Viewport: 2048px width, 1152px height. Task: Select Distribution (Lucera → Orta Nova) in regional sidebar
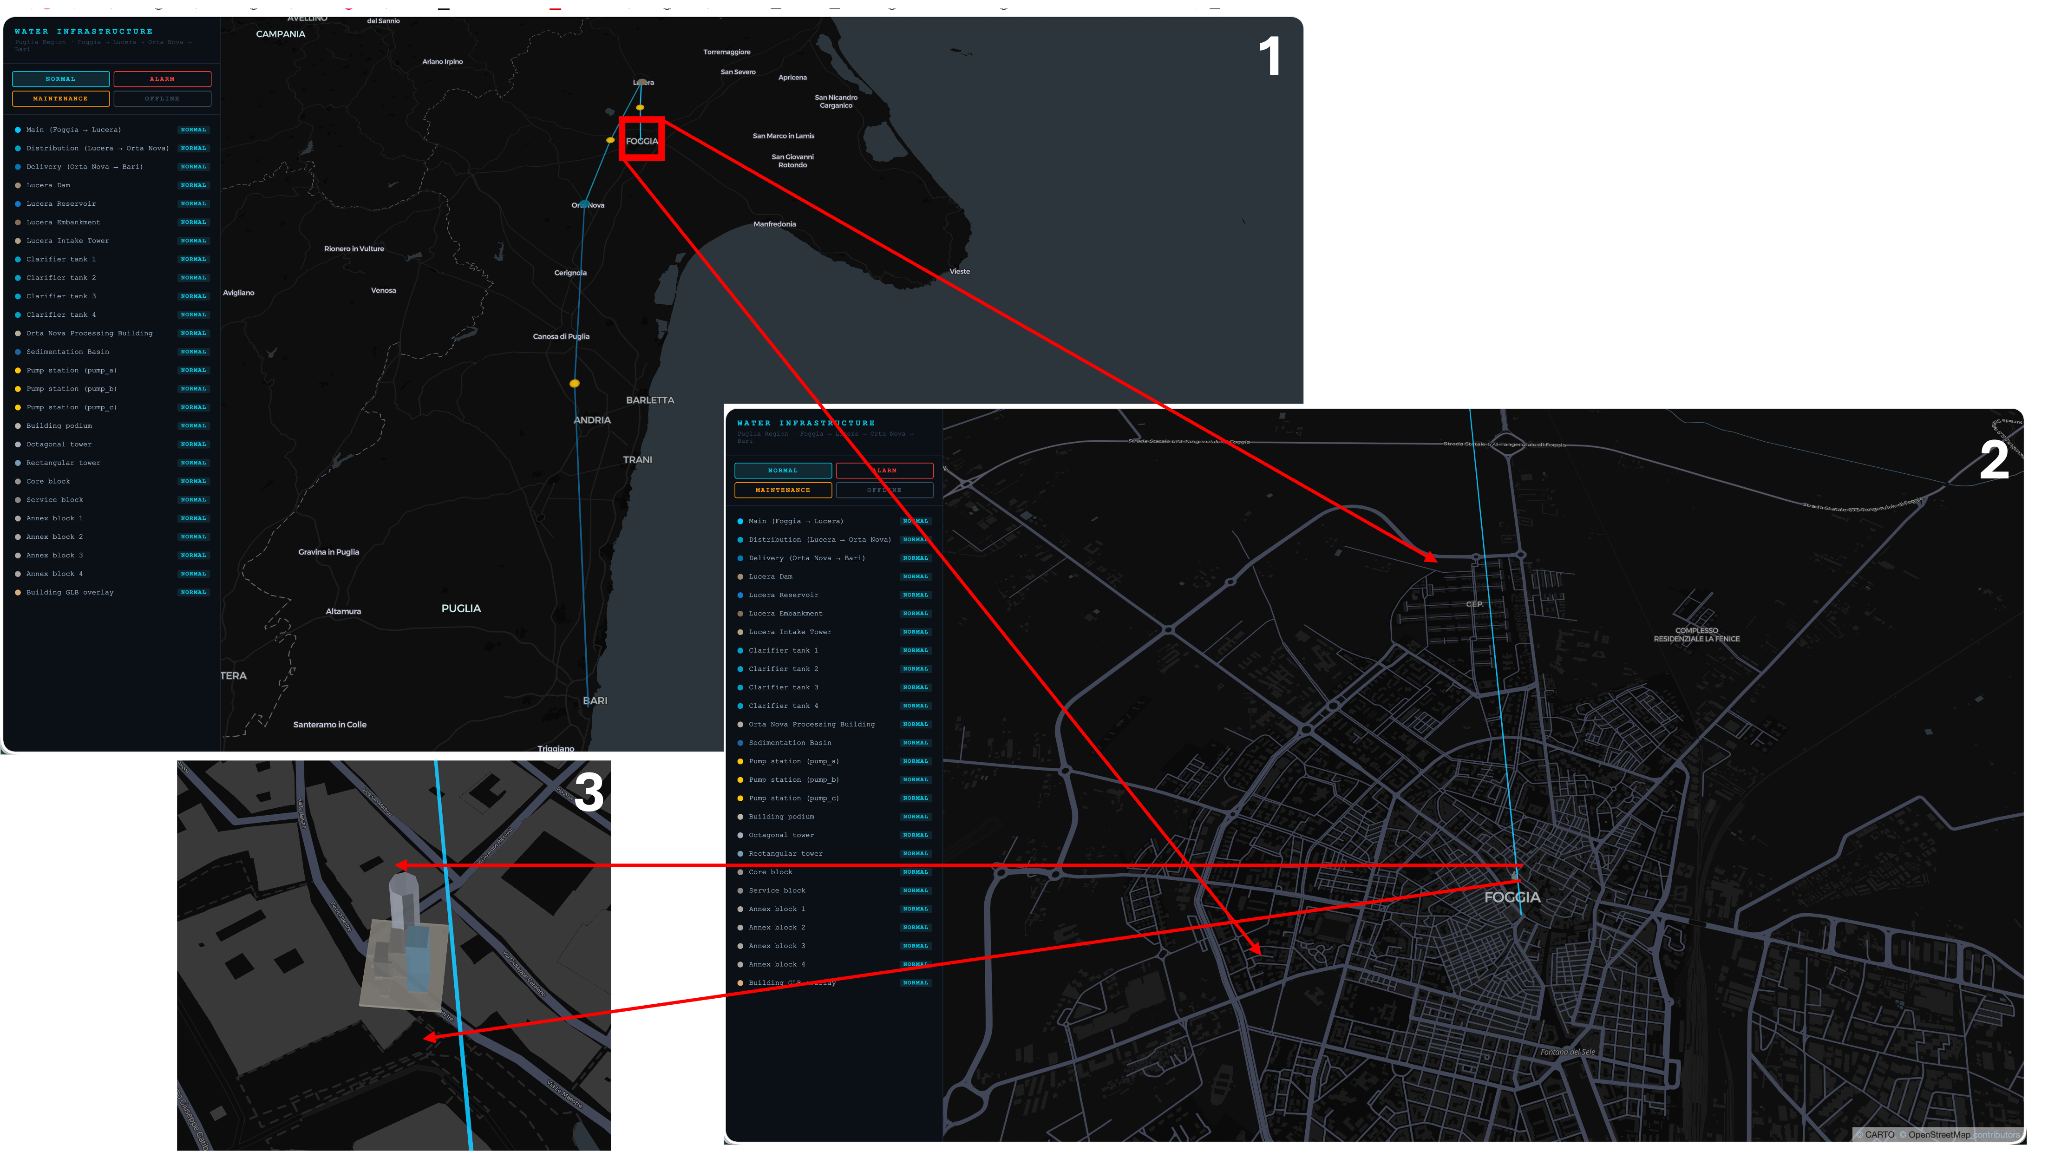111,148
